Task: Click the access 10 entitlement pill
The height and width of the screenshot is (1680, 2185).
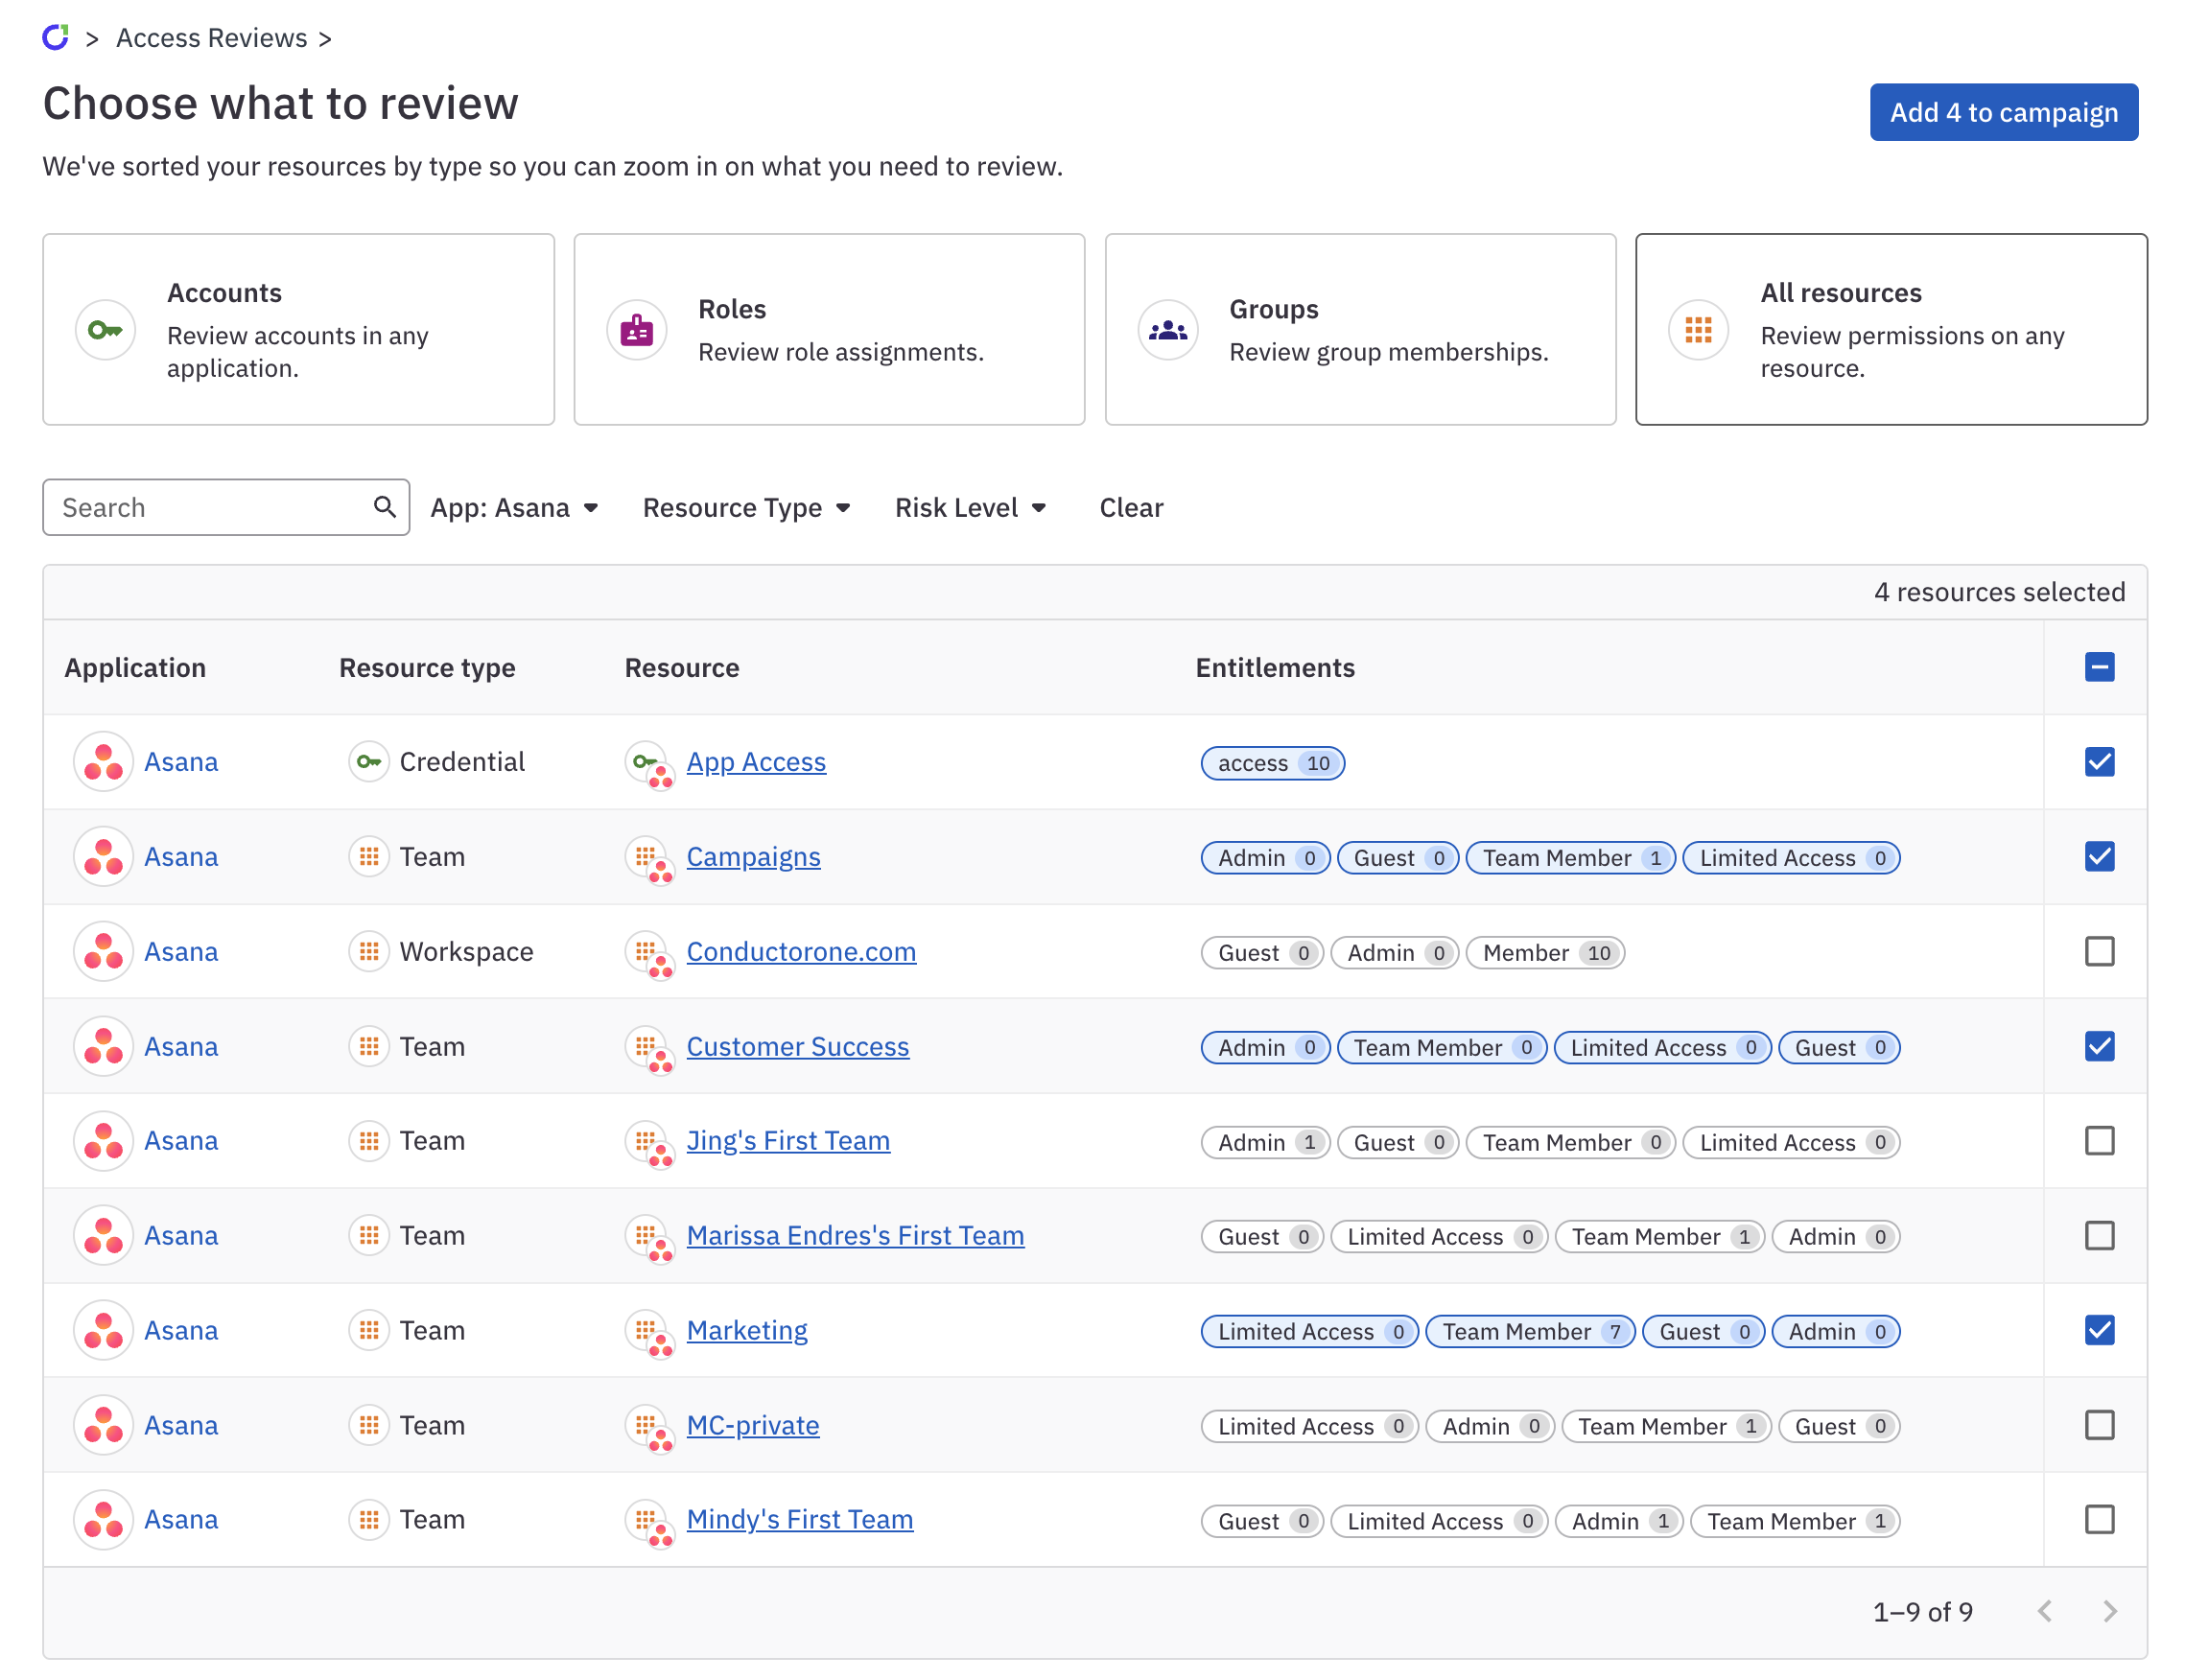Action: click(1272, 763)
